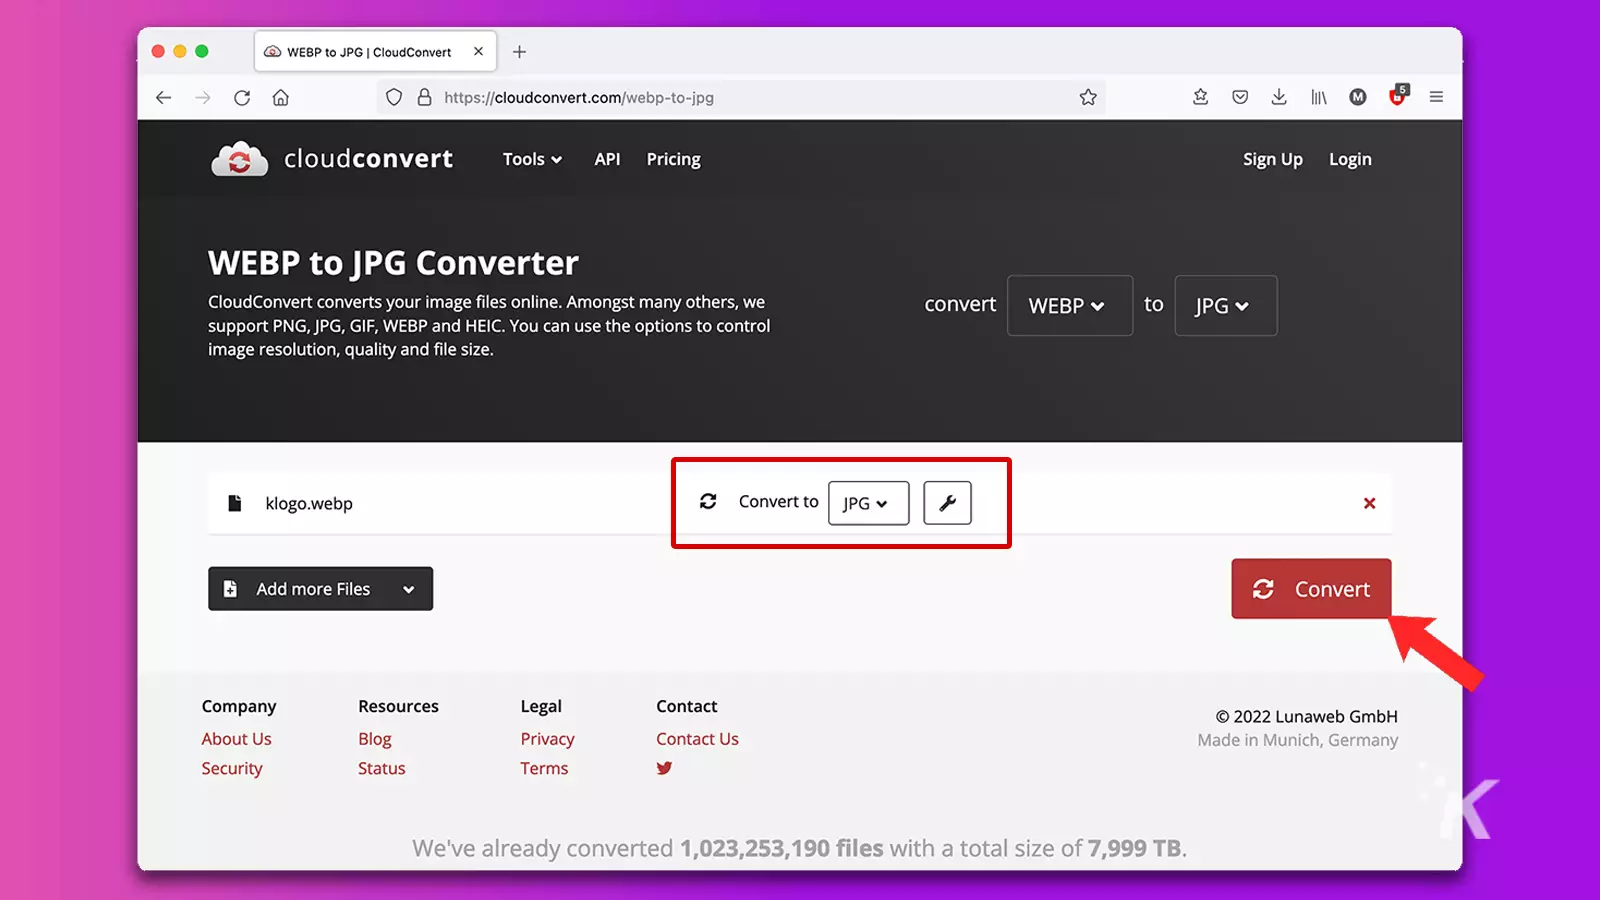1600x900 pixels.
Task: Click the file icon beside klogo.webp
Action: pyautogui.click(x=235, y=503)
